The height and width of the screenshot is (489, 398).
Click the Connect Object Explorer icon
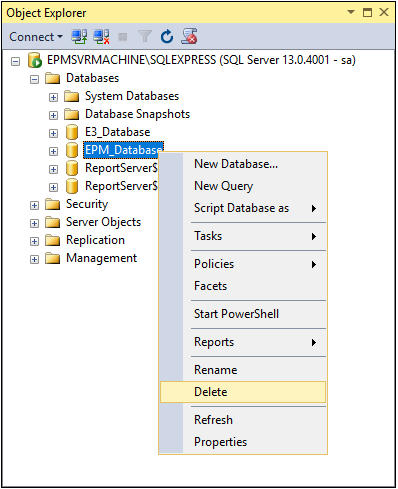[79, 36]
